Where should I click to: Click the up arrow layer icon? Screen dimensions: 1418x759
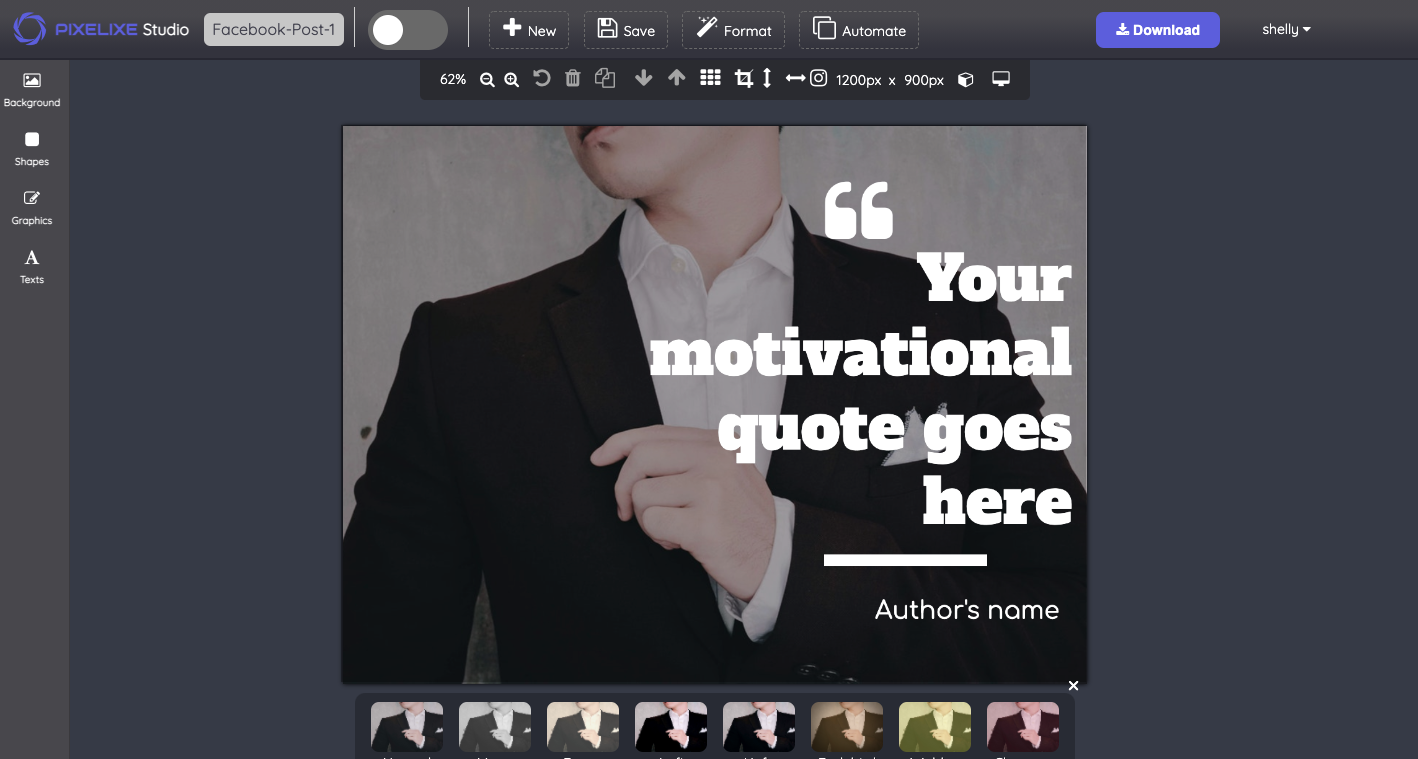677,78
